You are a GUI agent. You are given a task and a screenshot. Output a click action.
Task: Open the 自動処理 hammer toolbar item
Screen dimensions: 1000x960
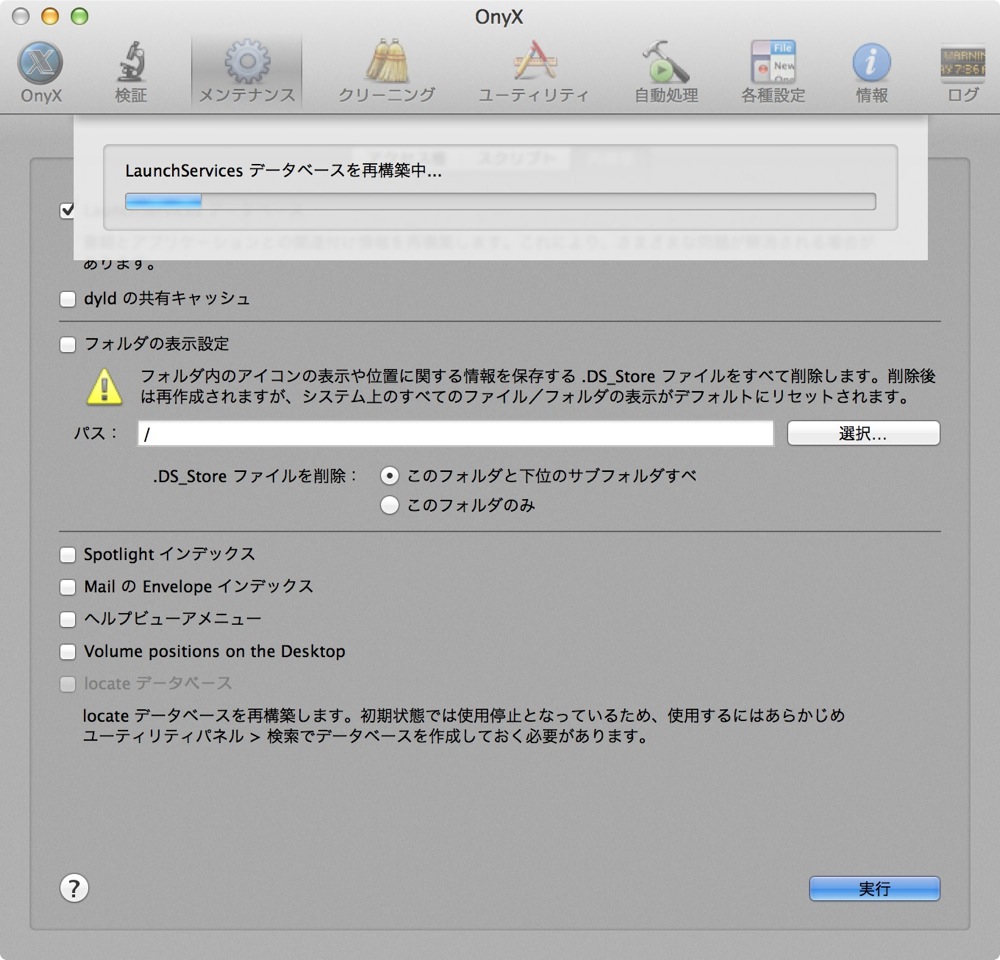coord(666,71)
